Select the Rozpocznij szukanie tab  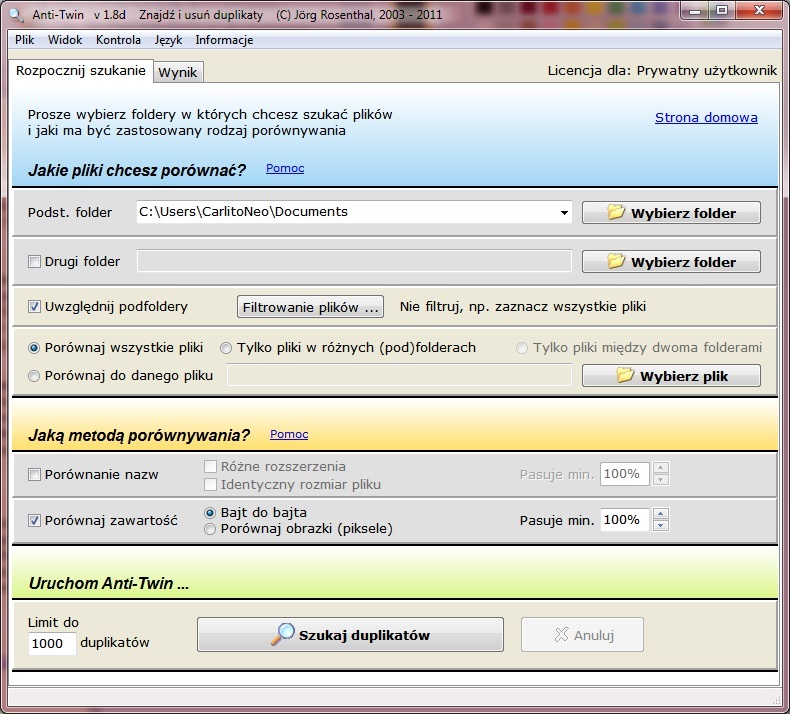(x=81, y=71)
